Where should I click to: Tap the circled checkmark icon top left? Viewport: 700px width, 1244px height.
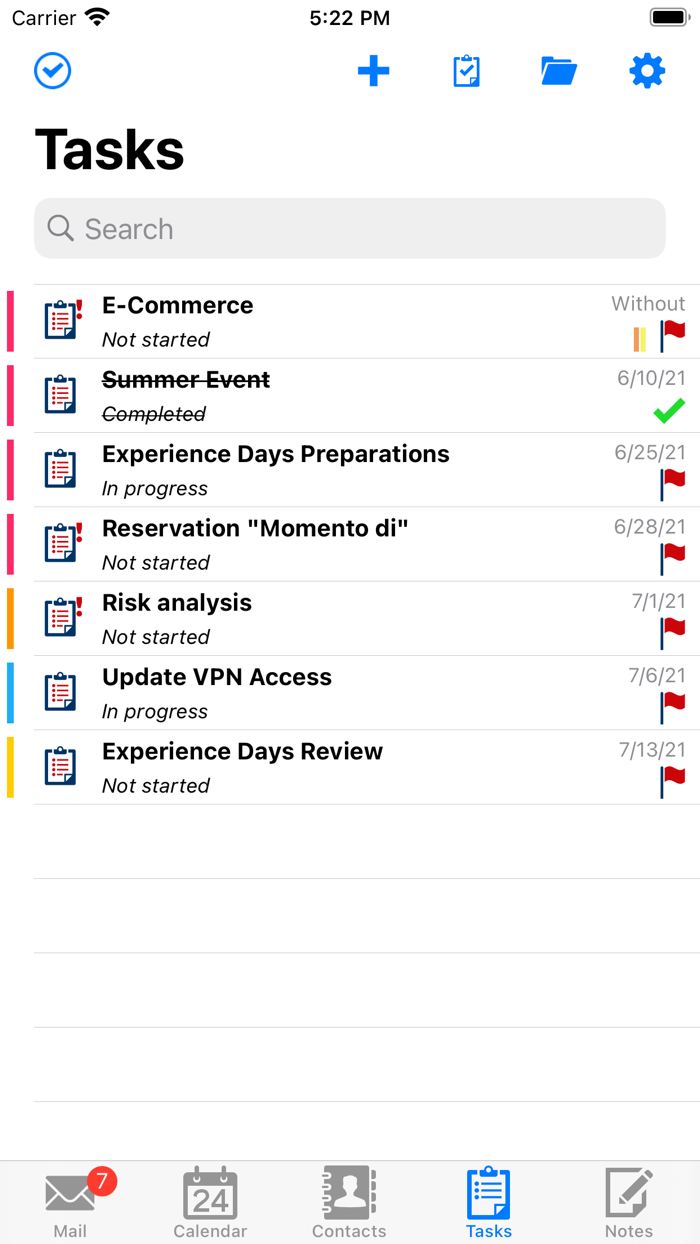click(52, 71)
